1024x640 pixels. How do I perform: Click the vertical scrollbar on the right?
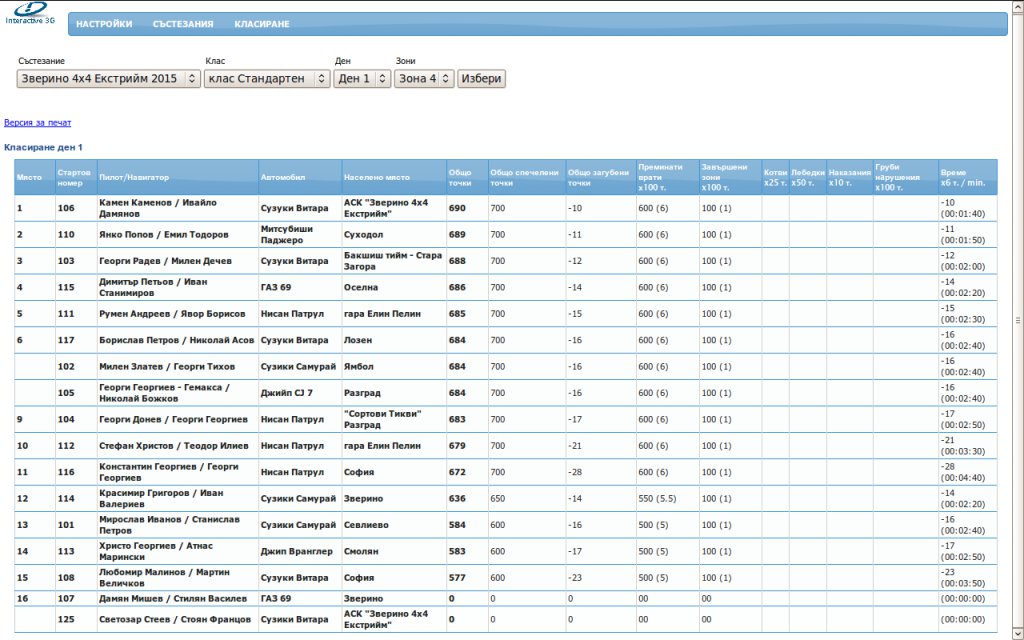click(1018, 320)
